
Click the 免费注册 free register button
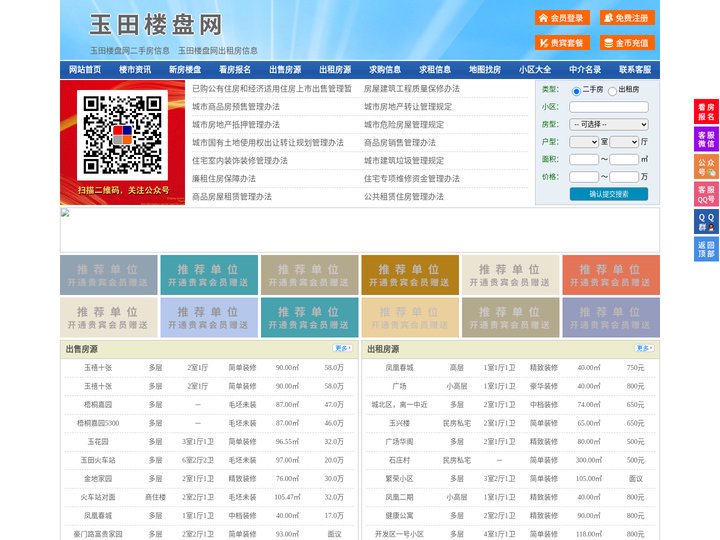click(x=627, y=18)
